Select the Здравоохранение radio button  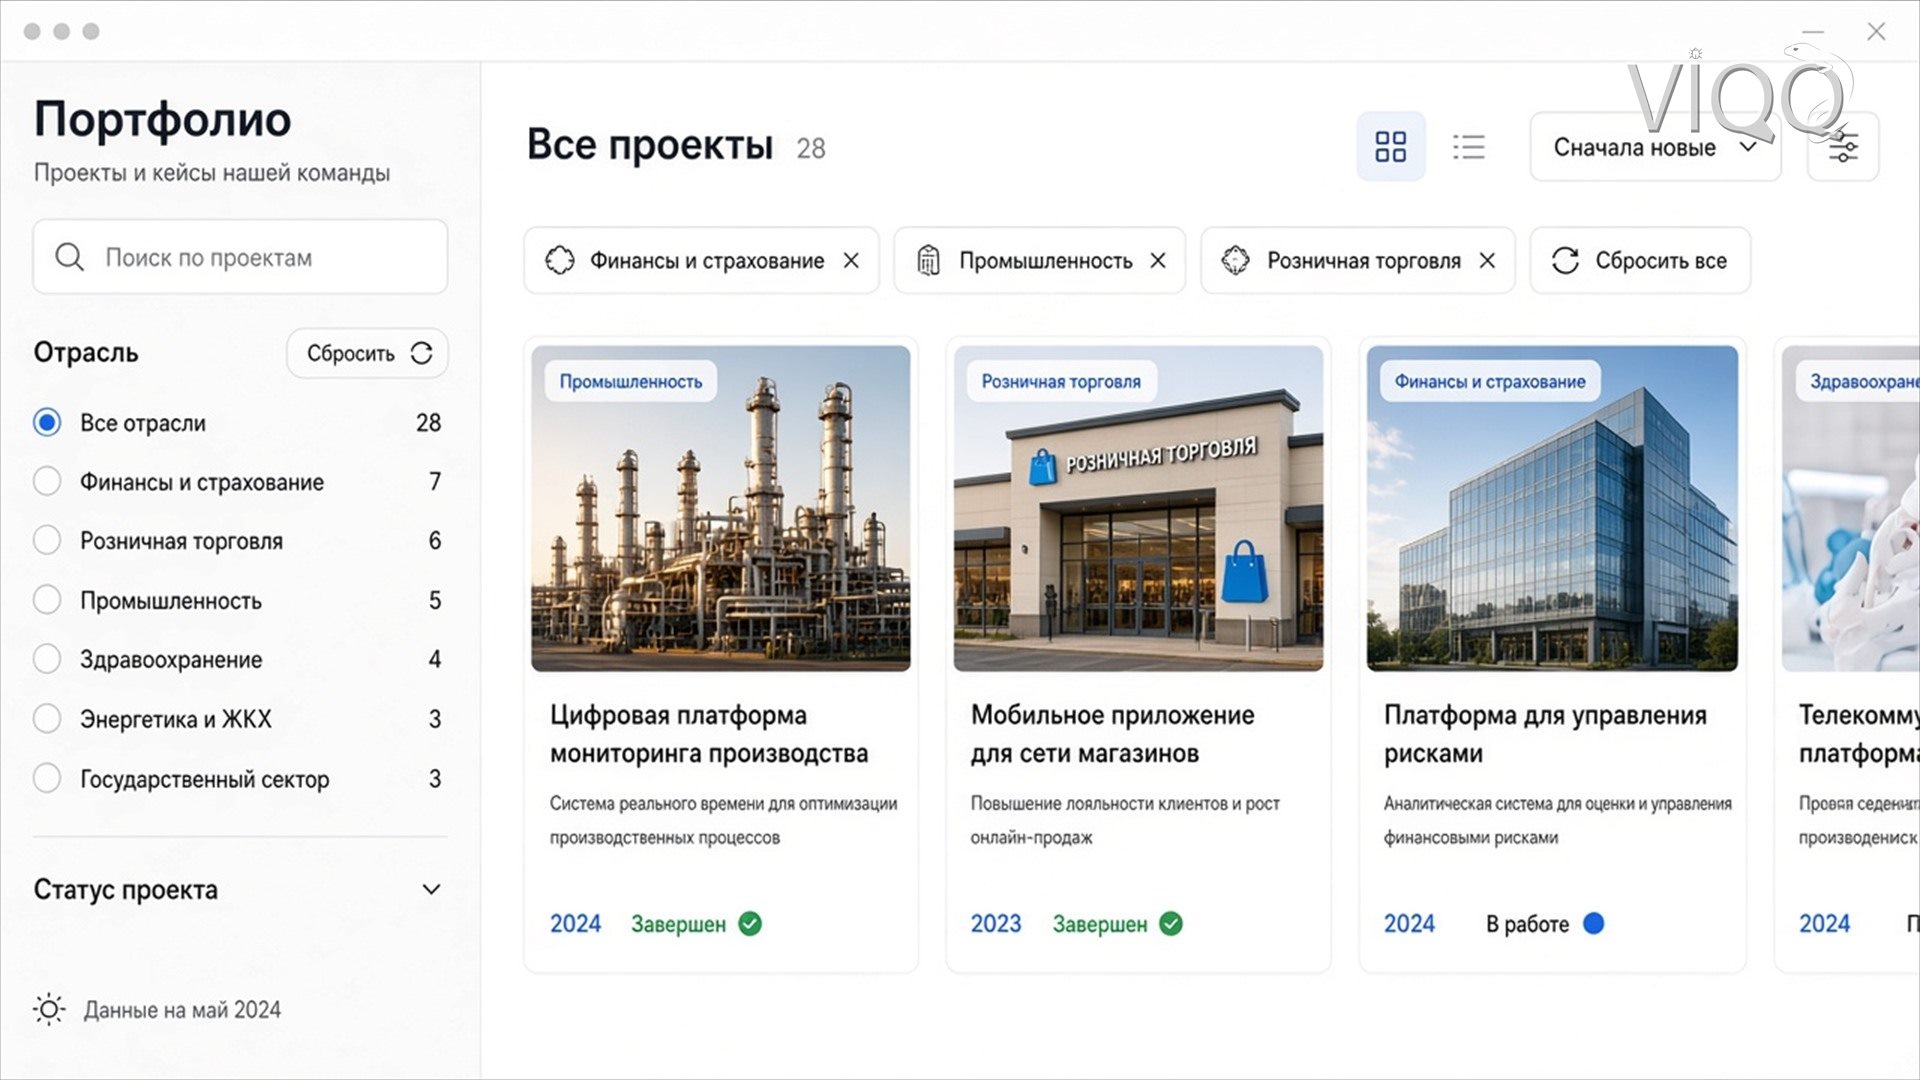47,659
